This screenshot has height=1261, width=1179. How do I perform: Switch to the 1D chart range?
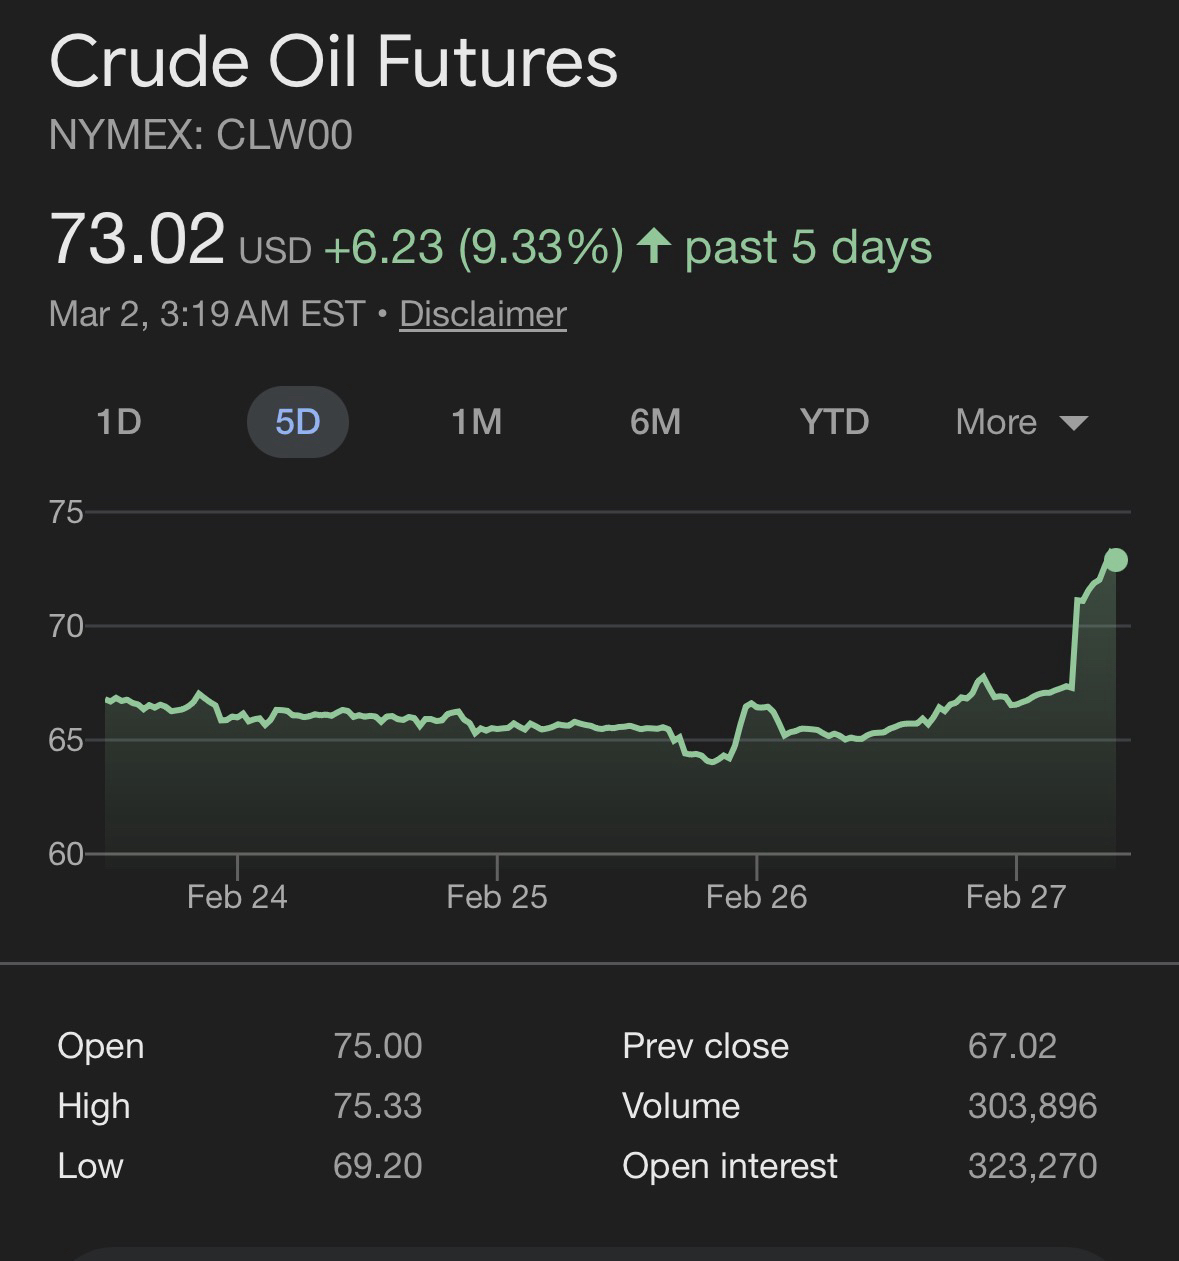coord(119,422)
